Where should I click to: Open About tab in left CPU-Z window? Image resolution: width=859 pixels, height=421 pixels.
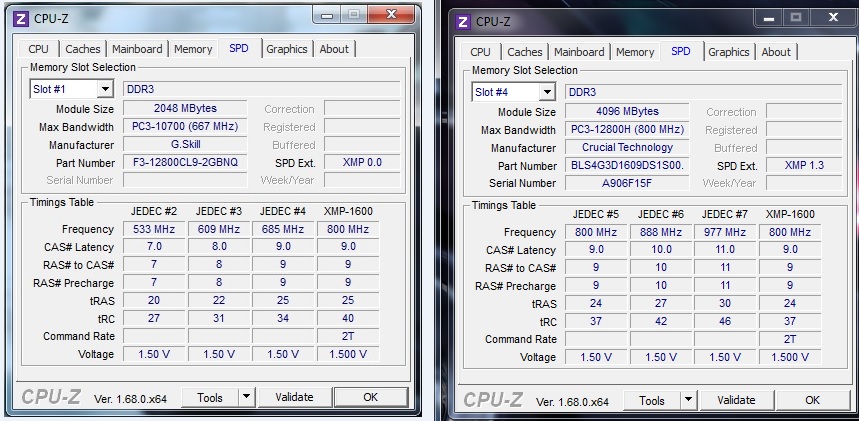point(334,49)
